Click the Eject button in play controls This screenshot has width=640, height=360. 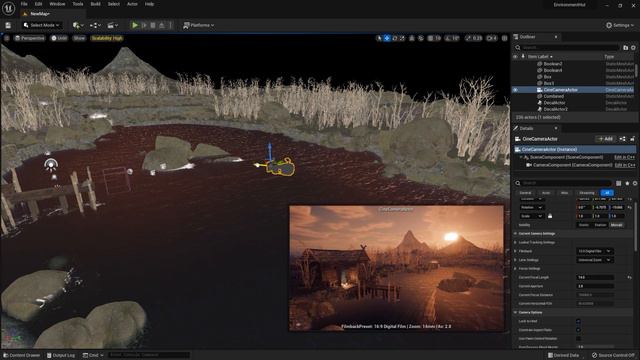pyautogui.click(x=162, y=25)
